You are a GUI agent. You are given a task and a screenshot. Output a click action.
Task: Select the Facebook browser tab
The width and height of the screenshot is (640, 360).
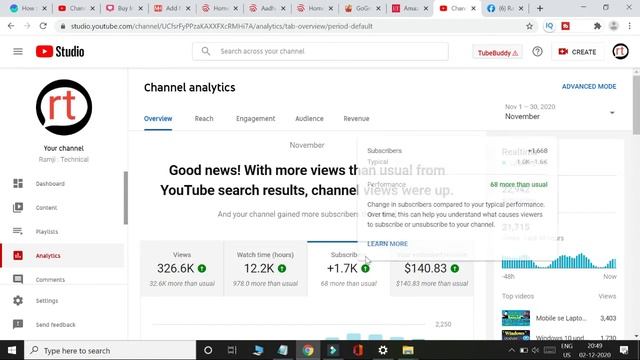point(505,8)
